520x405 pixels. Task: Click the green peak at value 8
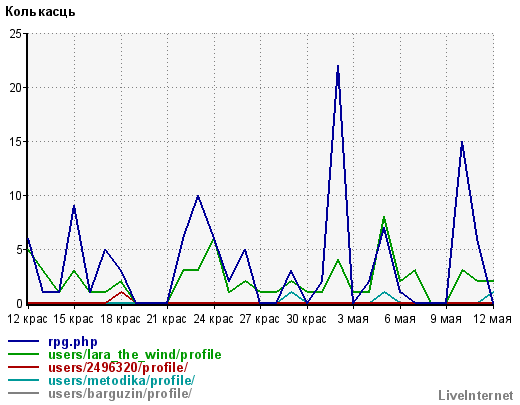[384, 218]
